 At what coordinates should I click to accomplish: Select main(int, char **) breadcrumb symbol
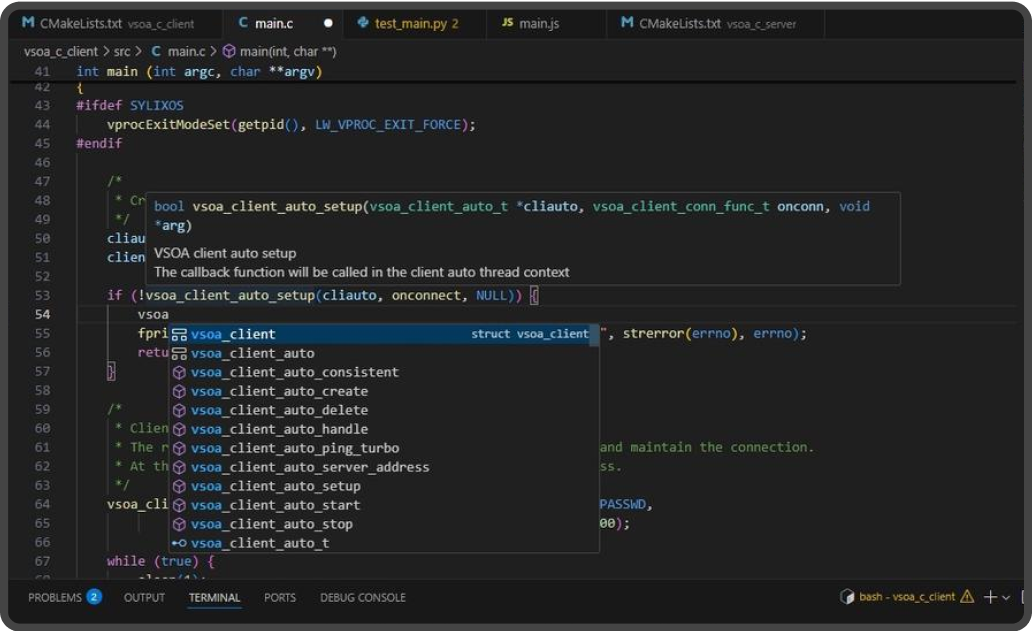(288, 51)
